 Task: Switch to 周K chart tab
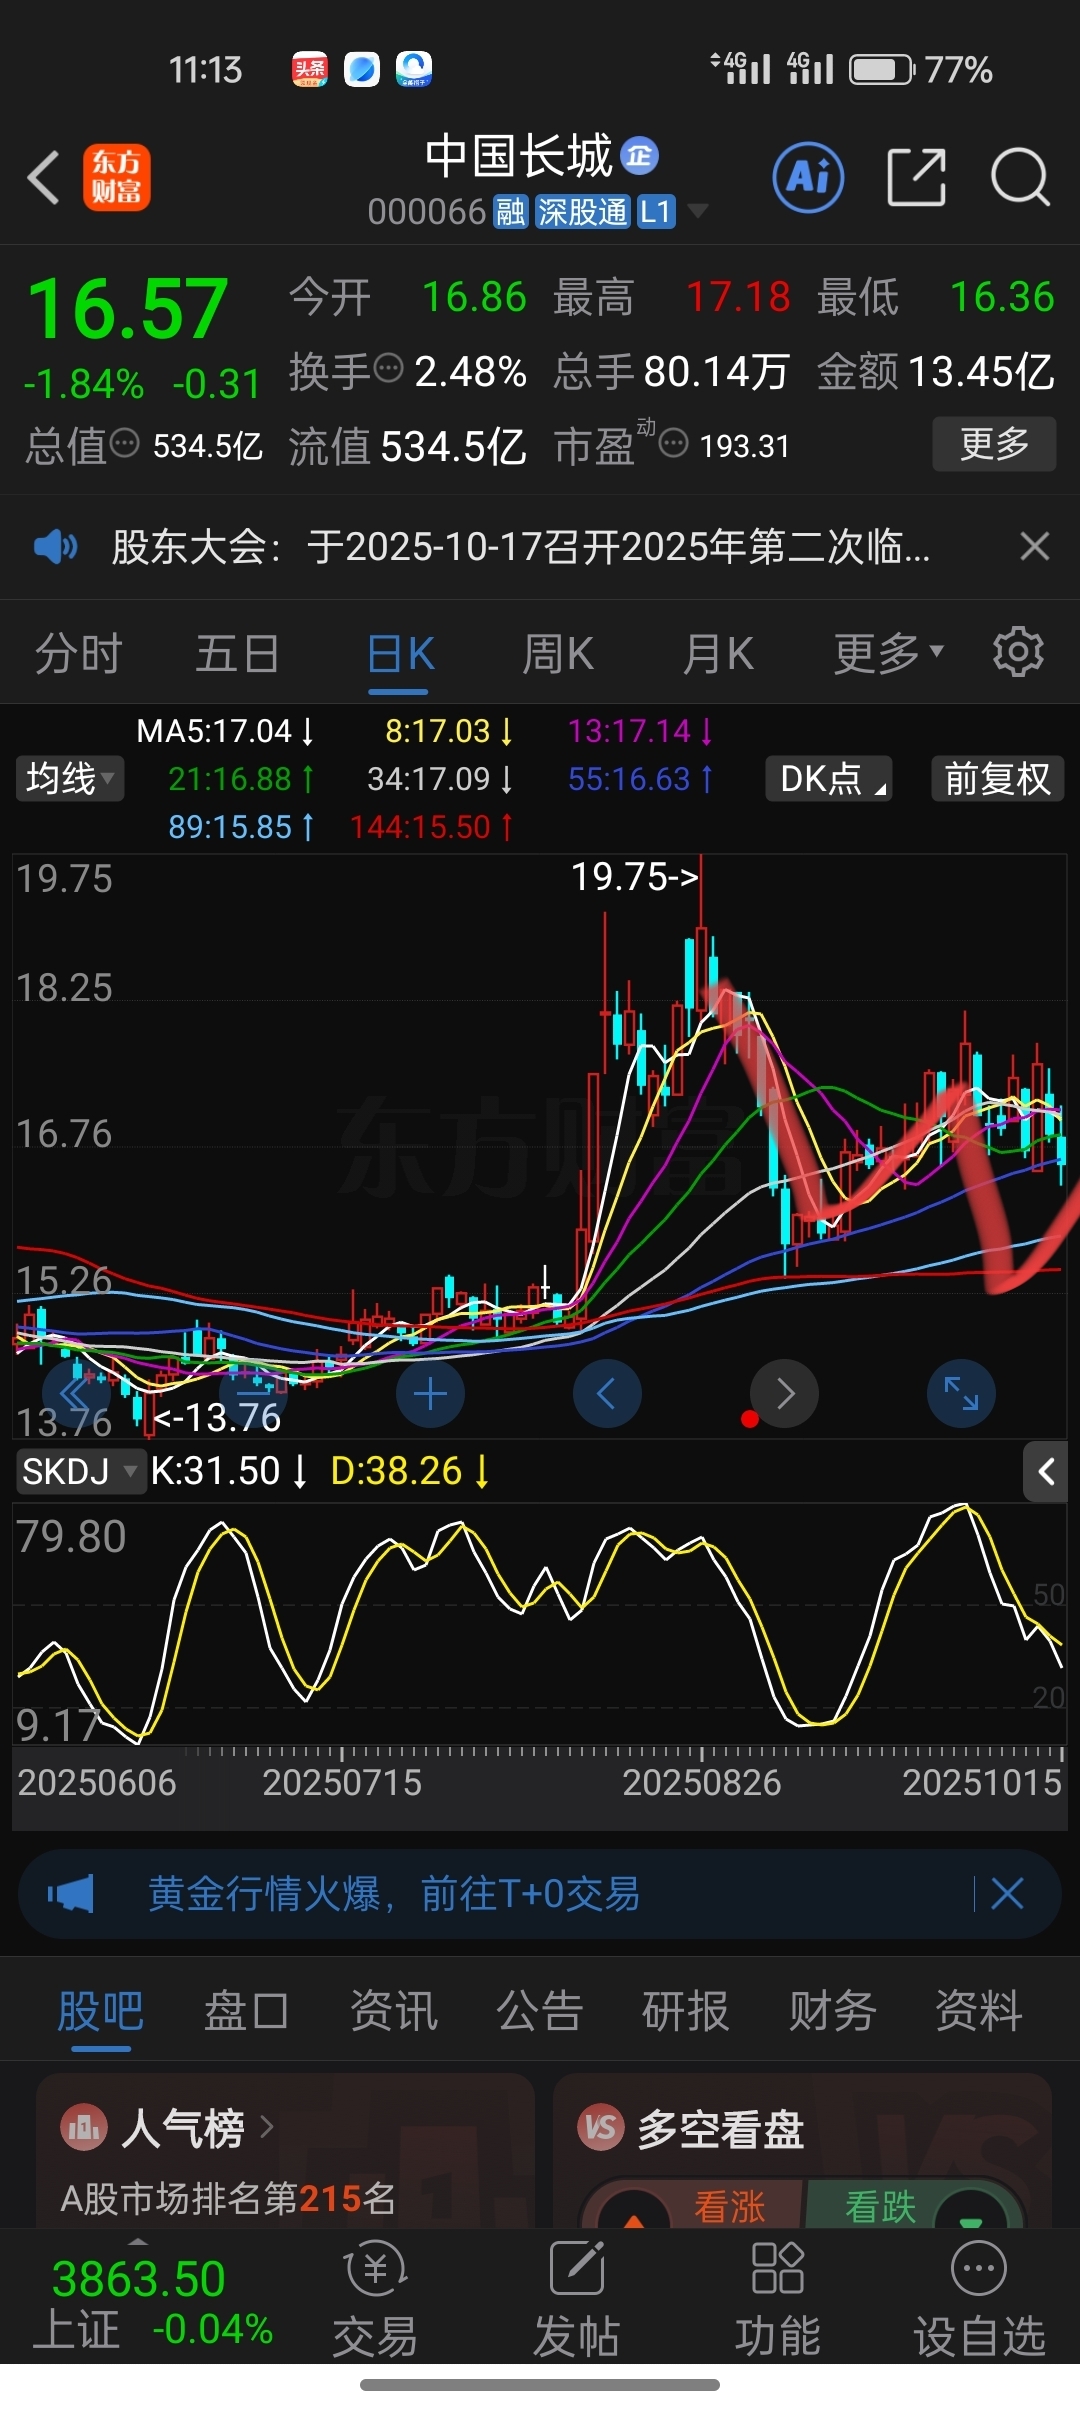pyautogui.click(x=558, y=654)
